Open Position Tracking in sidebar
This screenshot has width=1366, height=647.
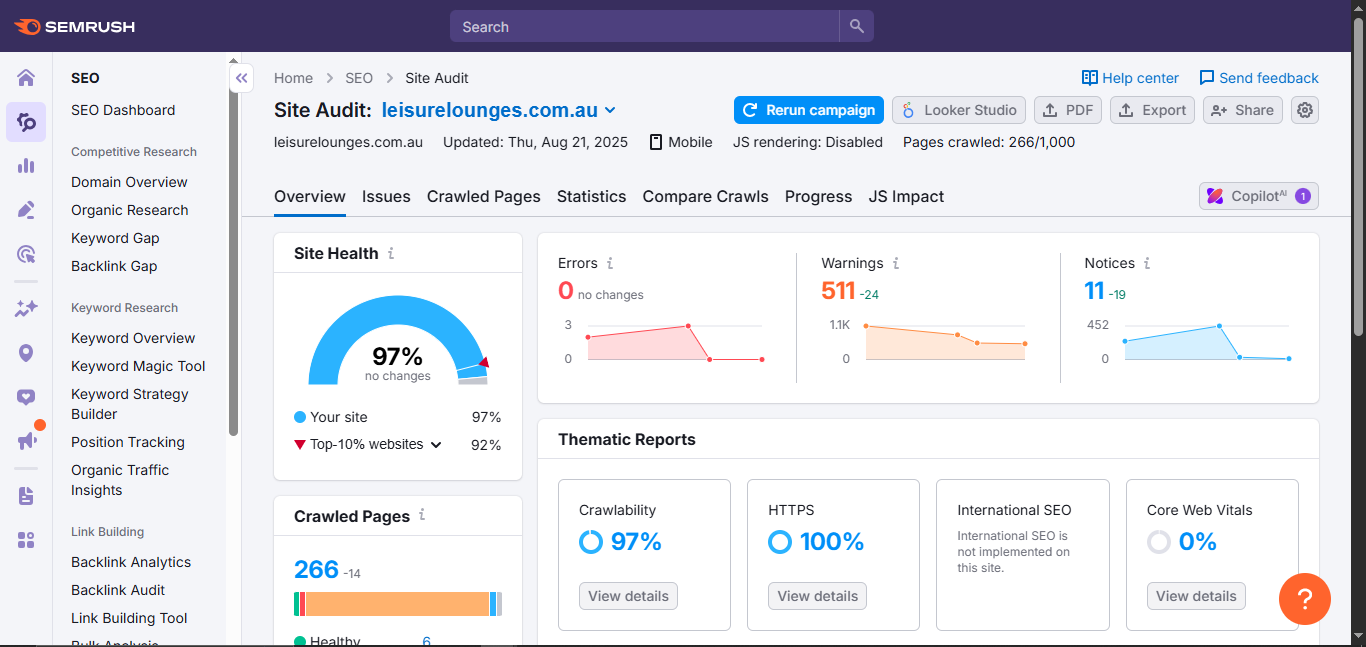pyautogui.click(x=128, y=442)
